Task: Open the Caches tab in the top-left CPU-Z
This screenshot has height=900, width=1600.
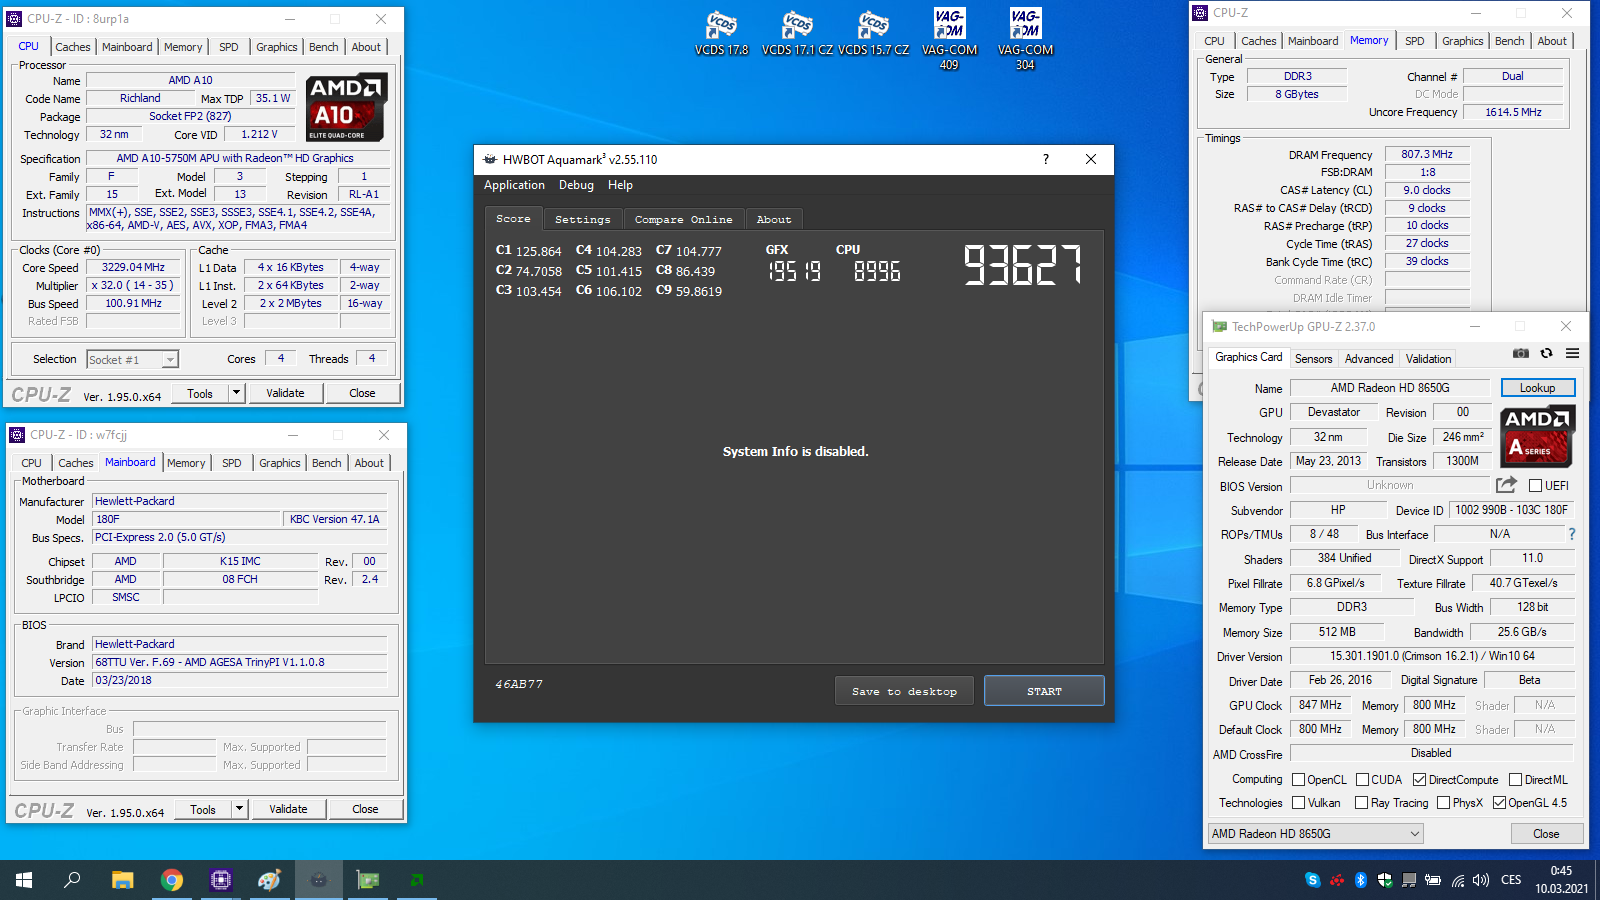Action: (x=73, y=47)
